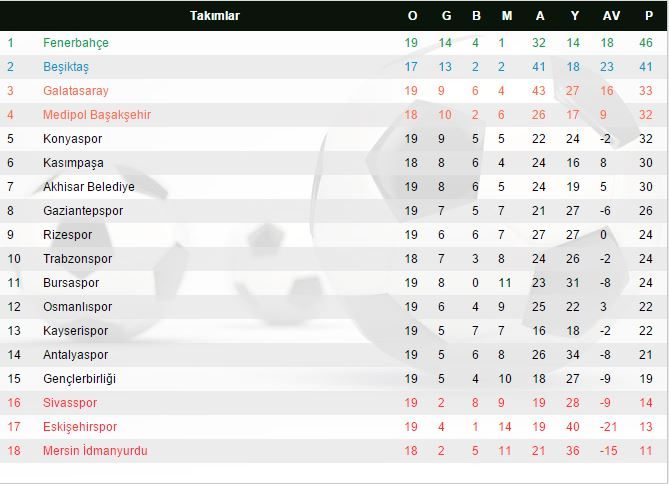Image resolution: width=669 pixels, height=484 pixels.
Task: Open the Fenerbahçe team link
Action: tap(76, 43)
